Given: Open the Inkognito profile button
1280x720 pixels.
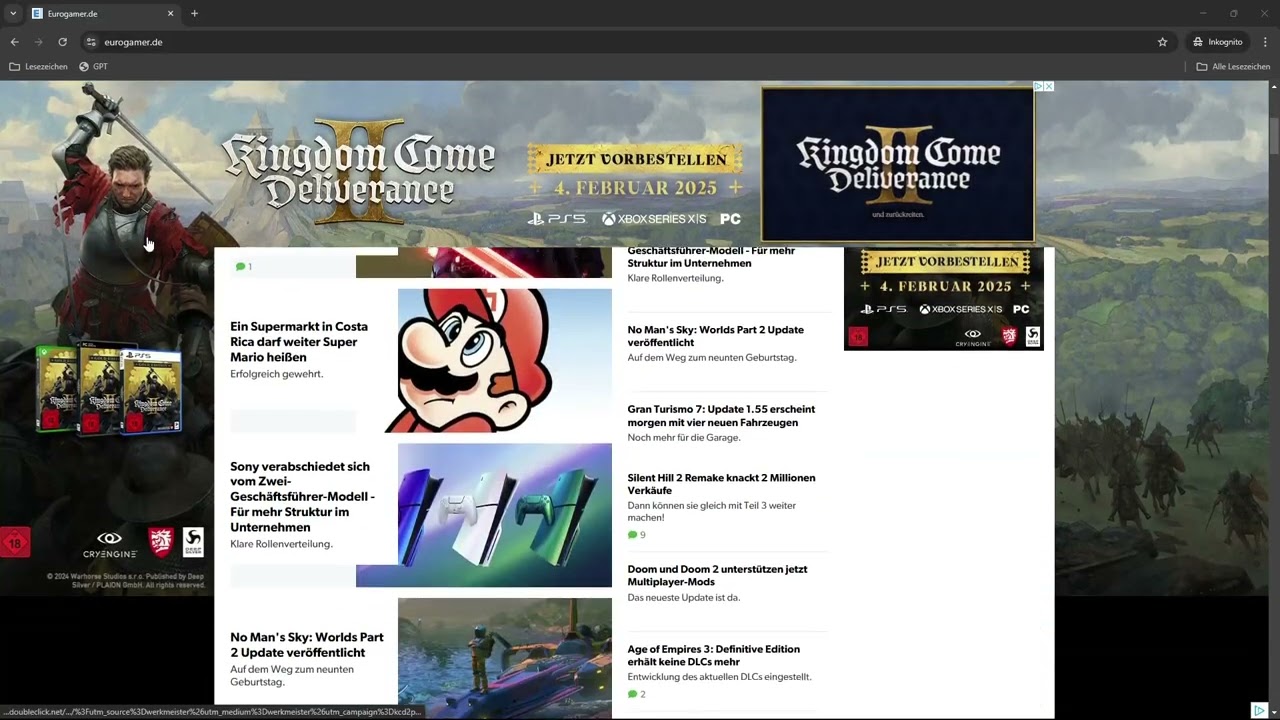Looking at the screenshot, I should tap(1217, 42).
